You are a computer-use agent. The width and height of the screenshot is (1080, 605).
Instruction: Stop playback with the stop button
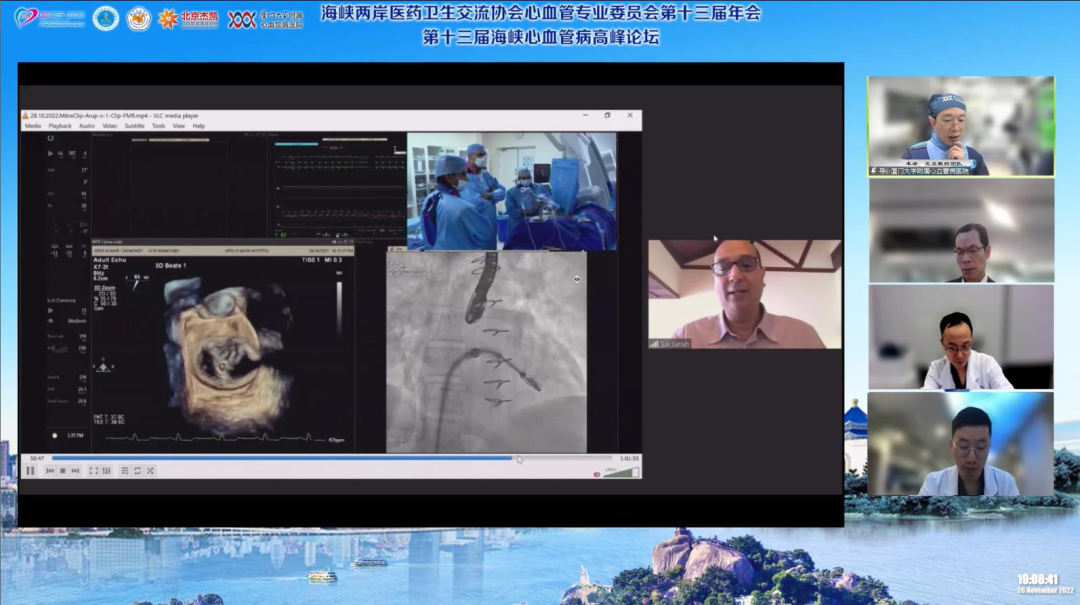(62, 470)
